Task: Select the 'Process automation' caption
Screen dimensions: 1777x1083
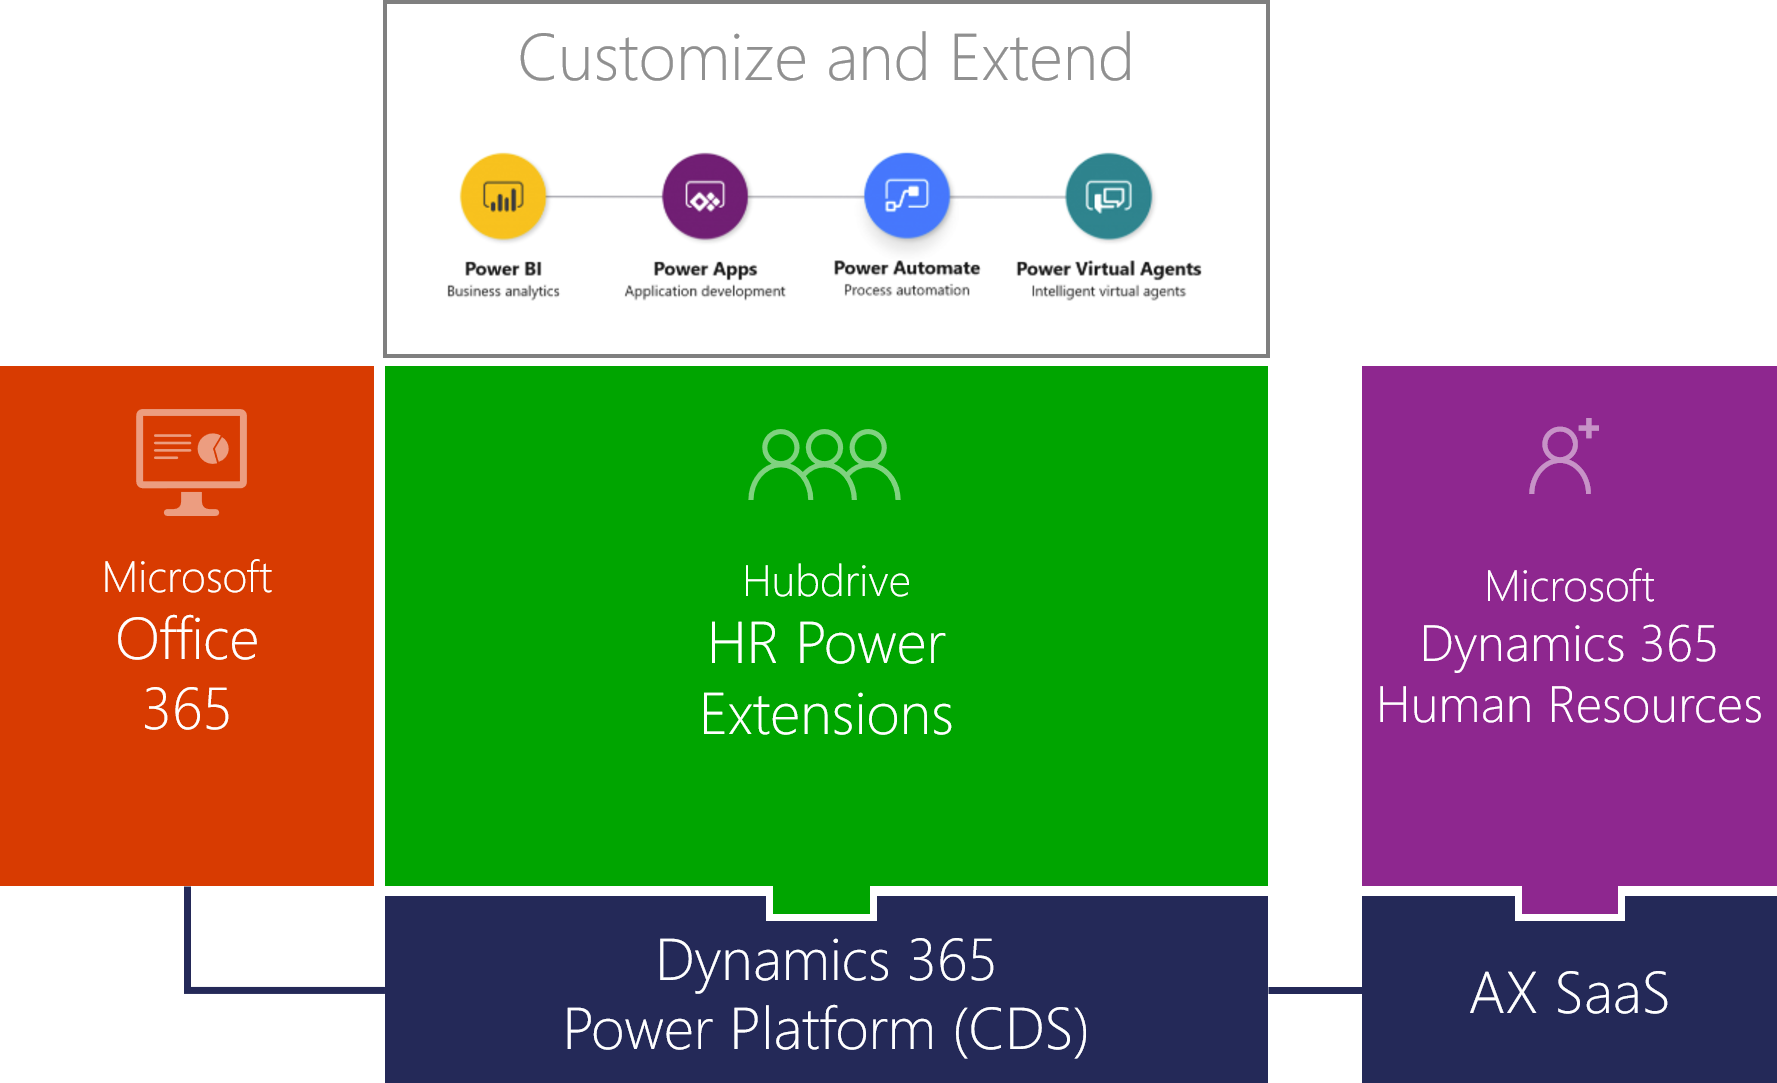Action: click(x=907, y=290)
